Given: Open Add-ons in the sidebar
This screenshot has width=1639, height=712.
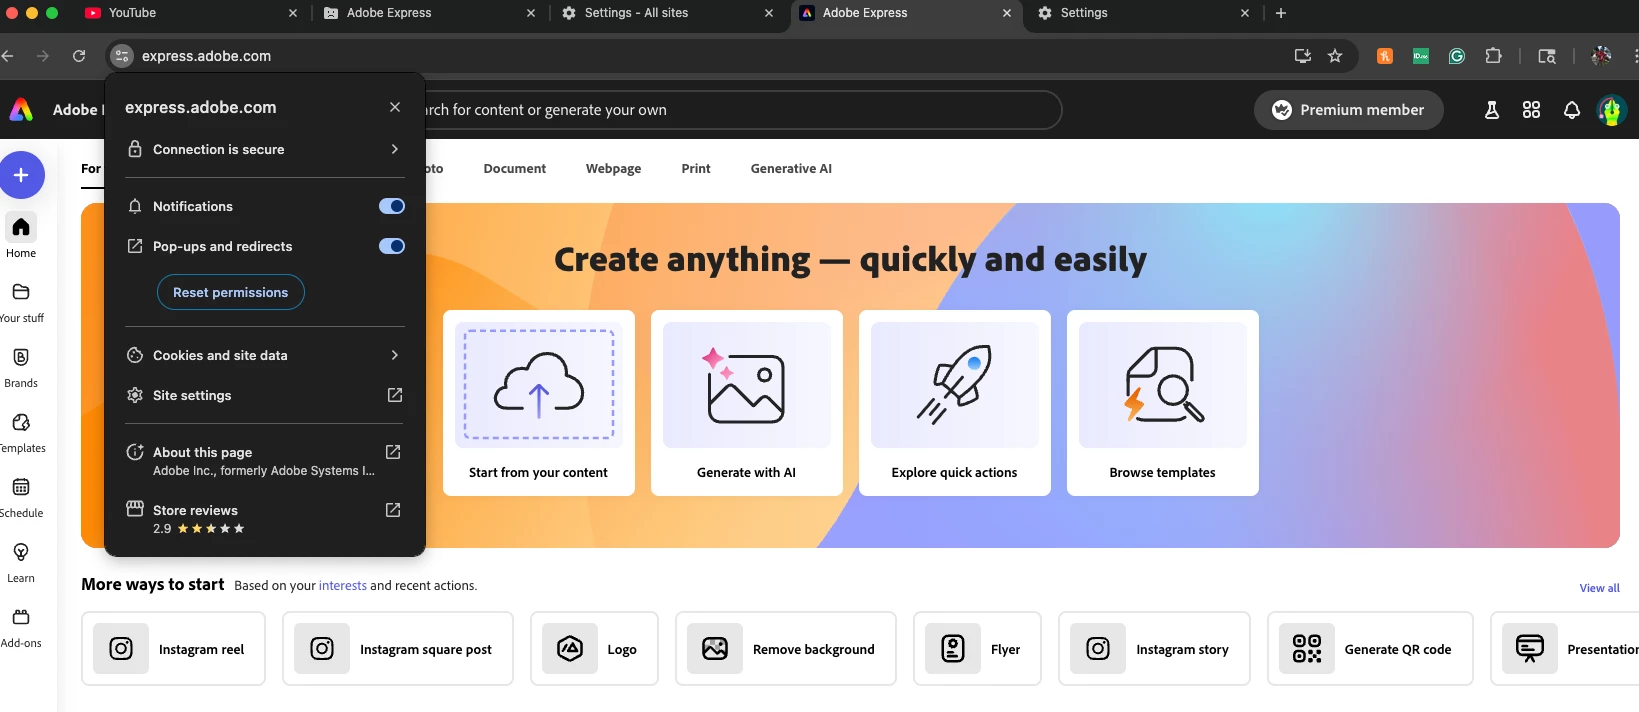Looking at the screenshot, I should point(21,628).
